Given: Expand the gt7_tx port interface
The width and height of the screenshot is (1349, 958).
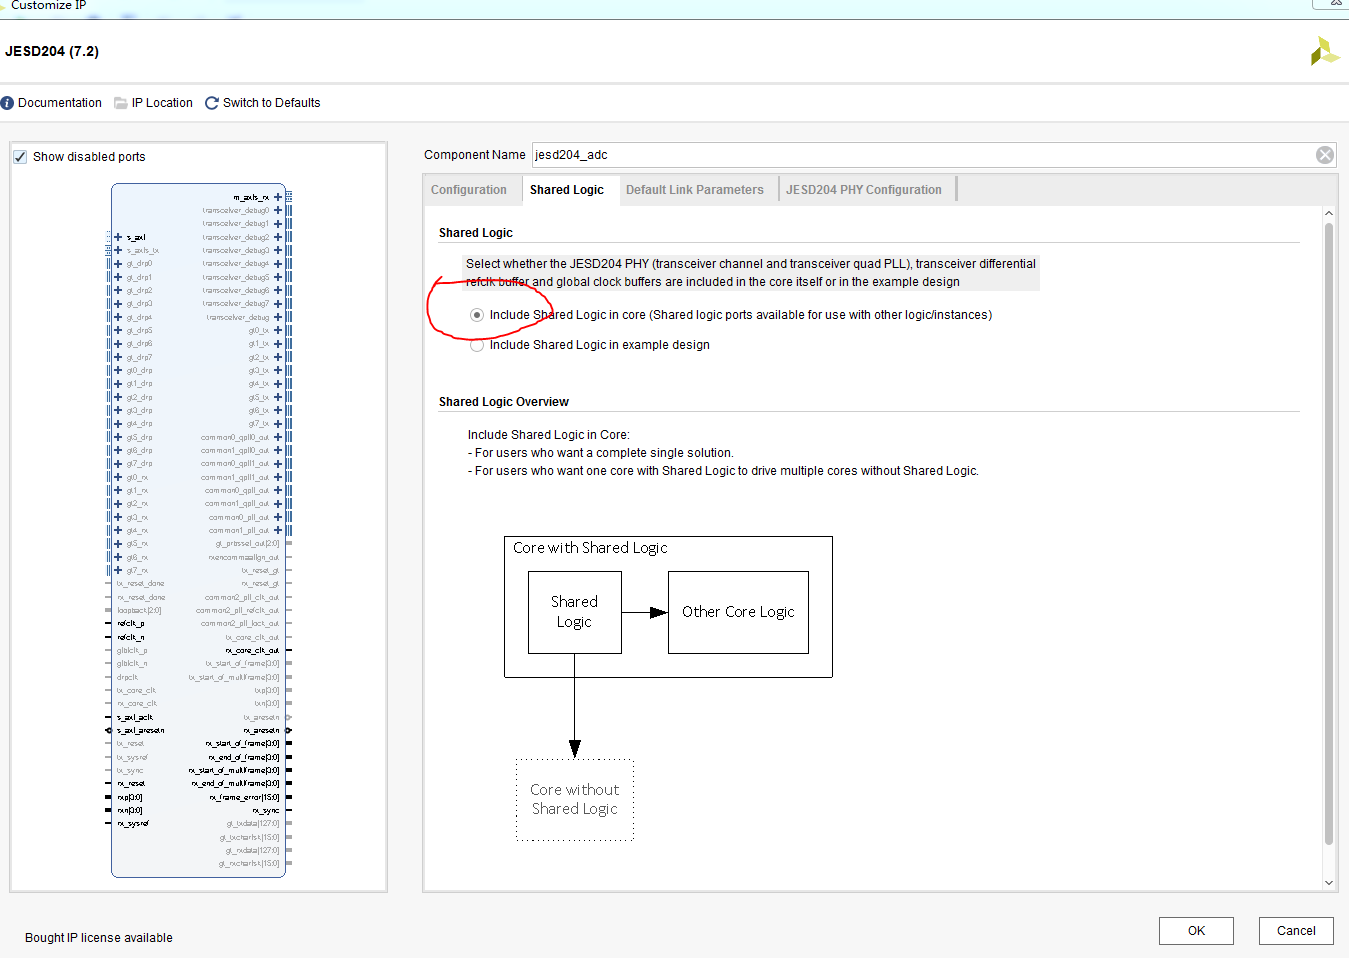Looking at the screenshot, I should pyautogui.click(x=278, y=424).
